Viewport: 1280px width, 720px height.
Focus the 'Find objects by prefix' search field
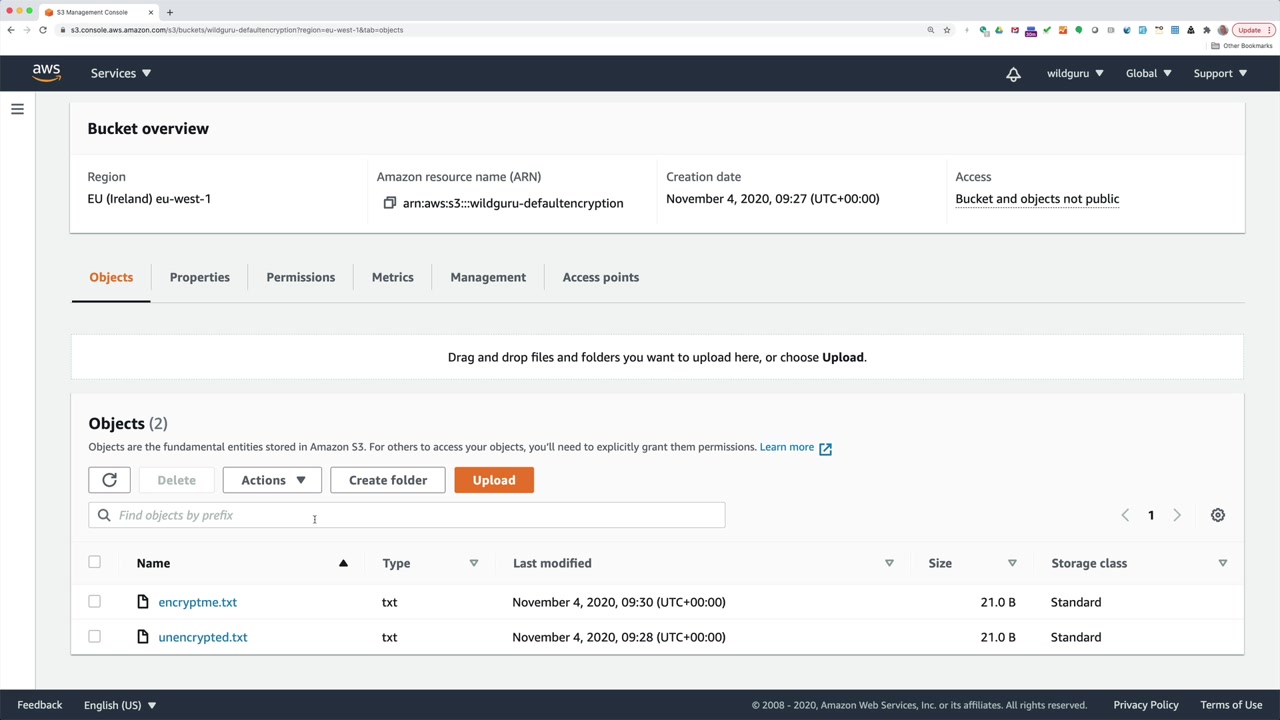click(406, 515)
